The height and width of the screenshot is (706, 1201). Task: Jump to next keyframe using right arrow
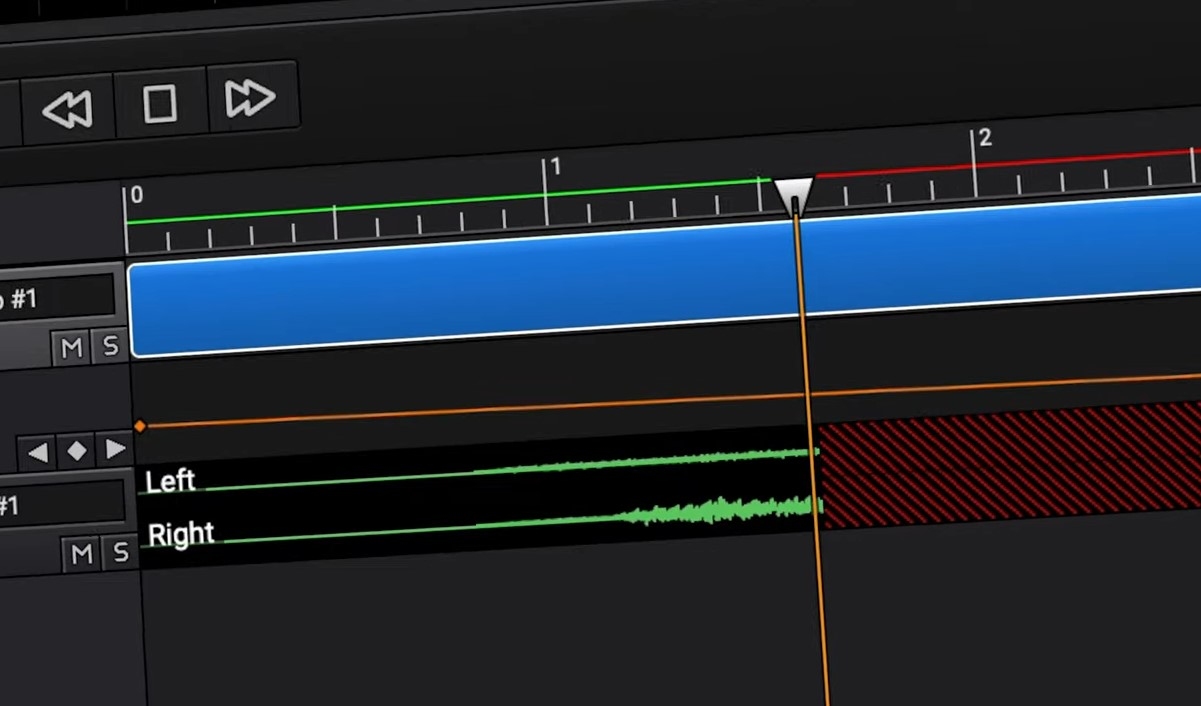[115, 449]
